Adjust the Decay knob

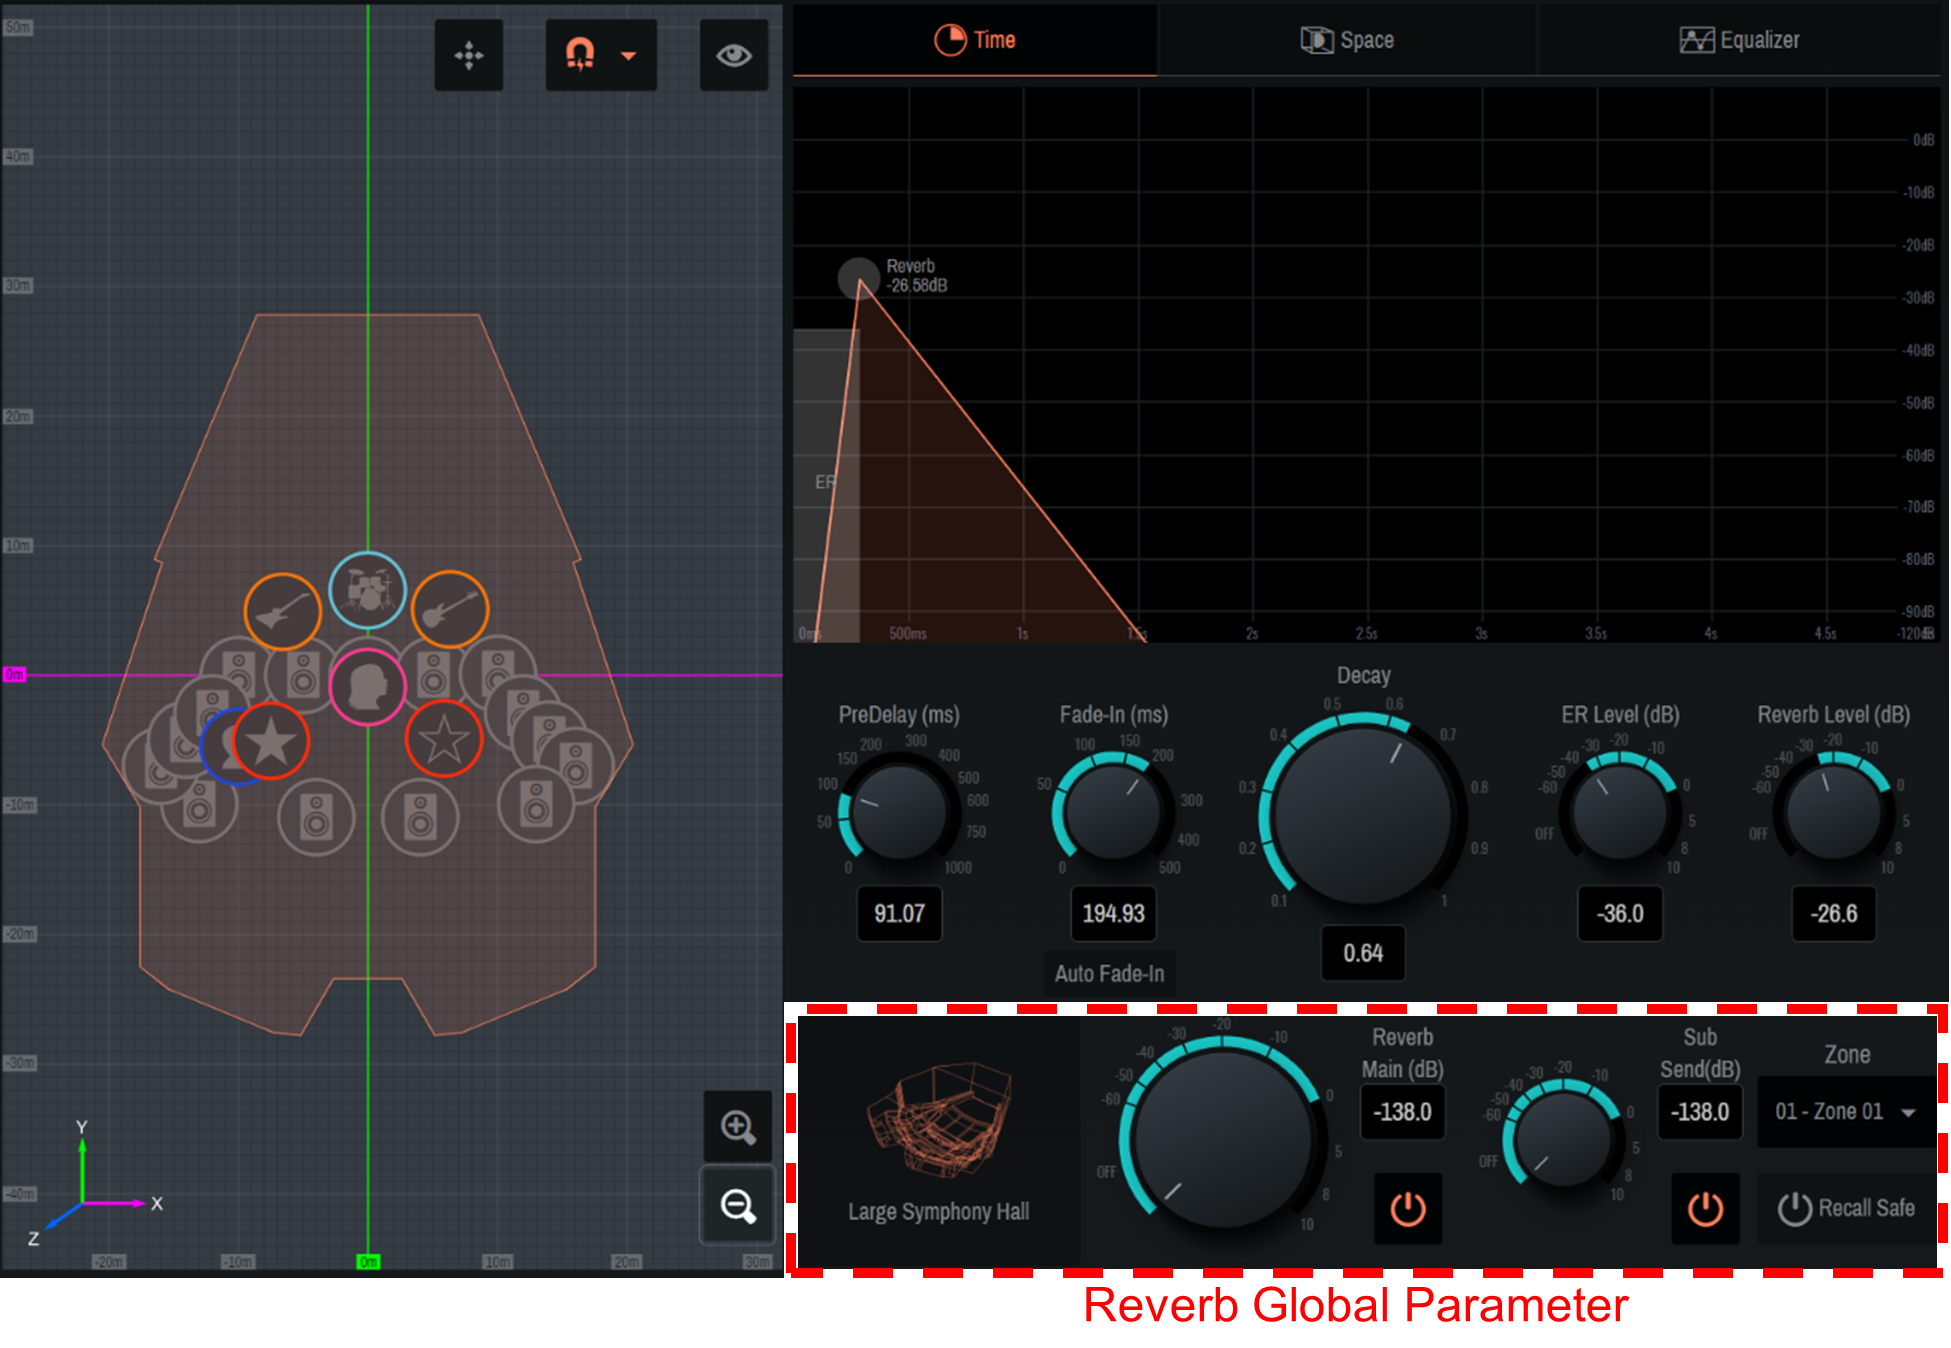click(1363, 810)
